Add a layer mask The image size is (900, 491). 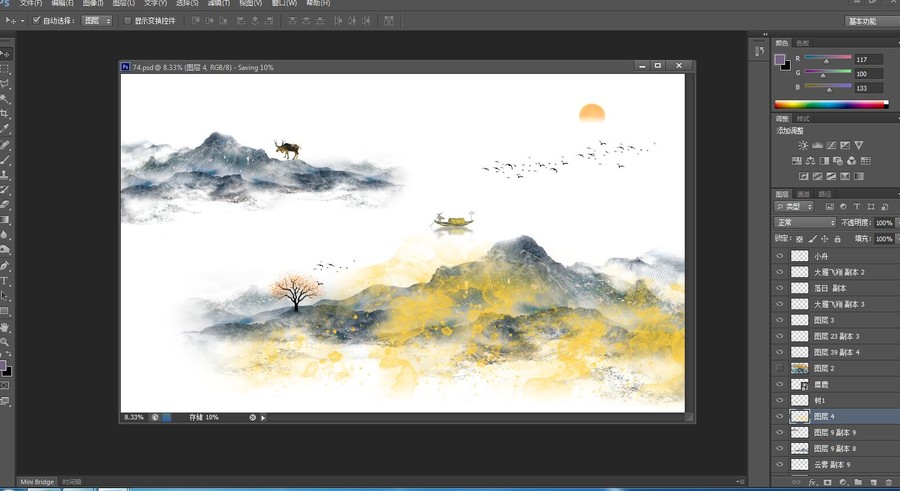point(828,482)
